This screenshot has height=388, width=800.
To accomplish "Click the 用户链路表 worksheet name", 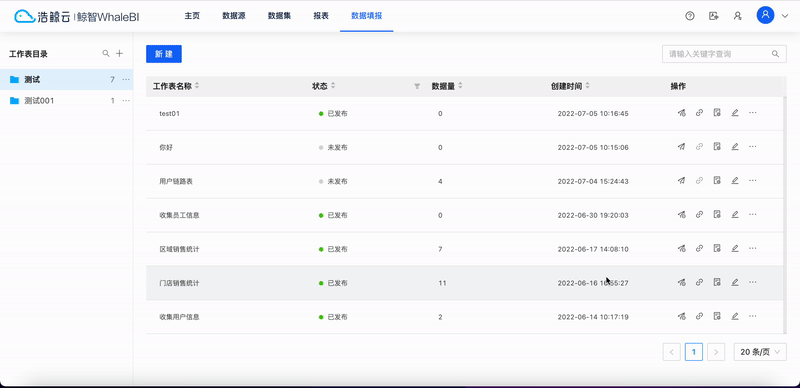I will tap(176, 181).
